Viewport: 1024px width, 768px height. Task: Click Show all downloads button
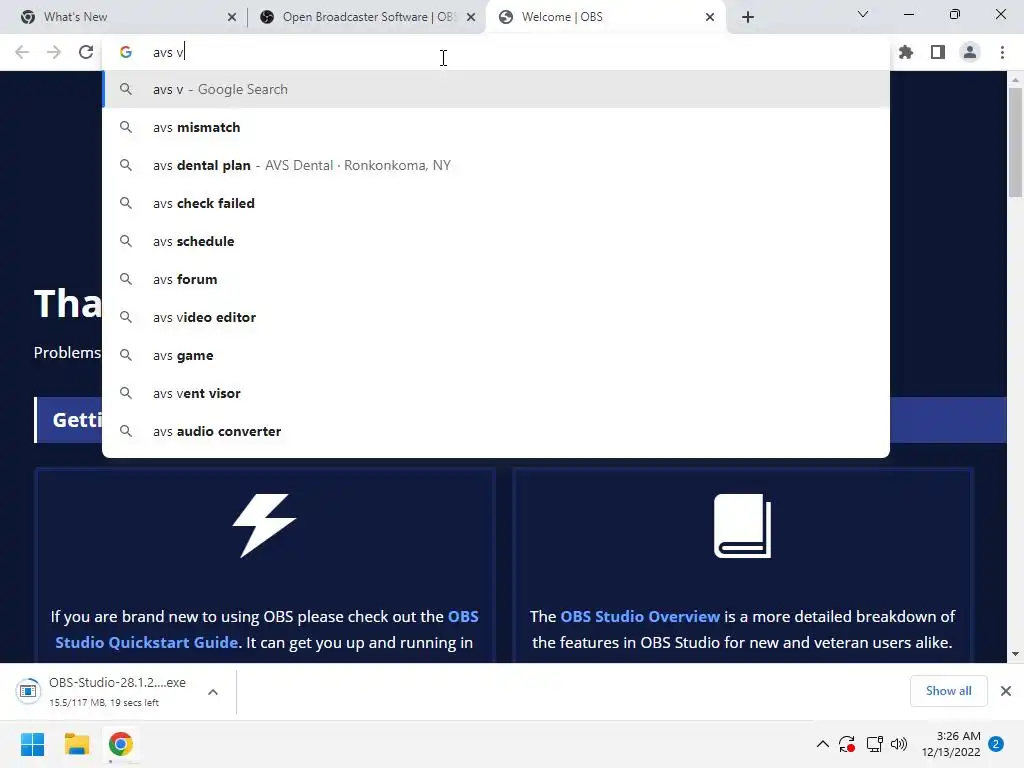(948, 691)
